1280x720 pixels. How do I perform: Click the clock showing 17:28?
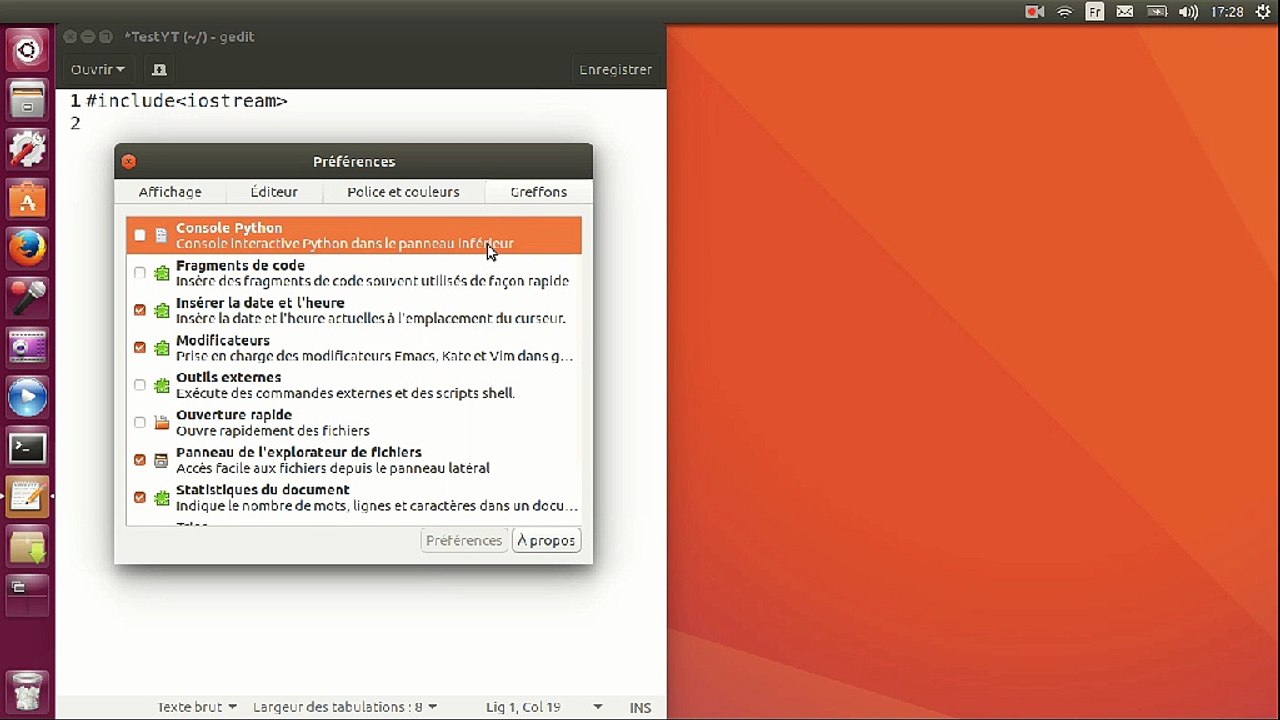pos(1227,12)
